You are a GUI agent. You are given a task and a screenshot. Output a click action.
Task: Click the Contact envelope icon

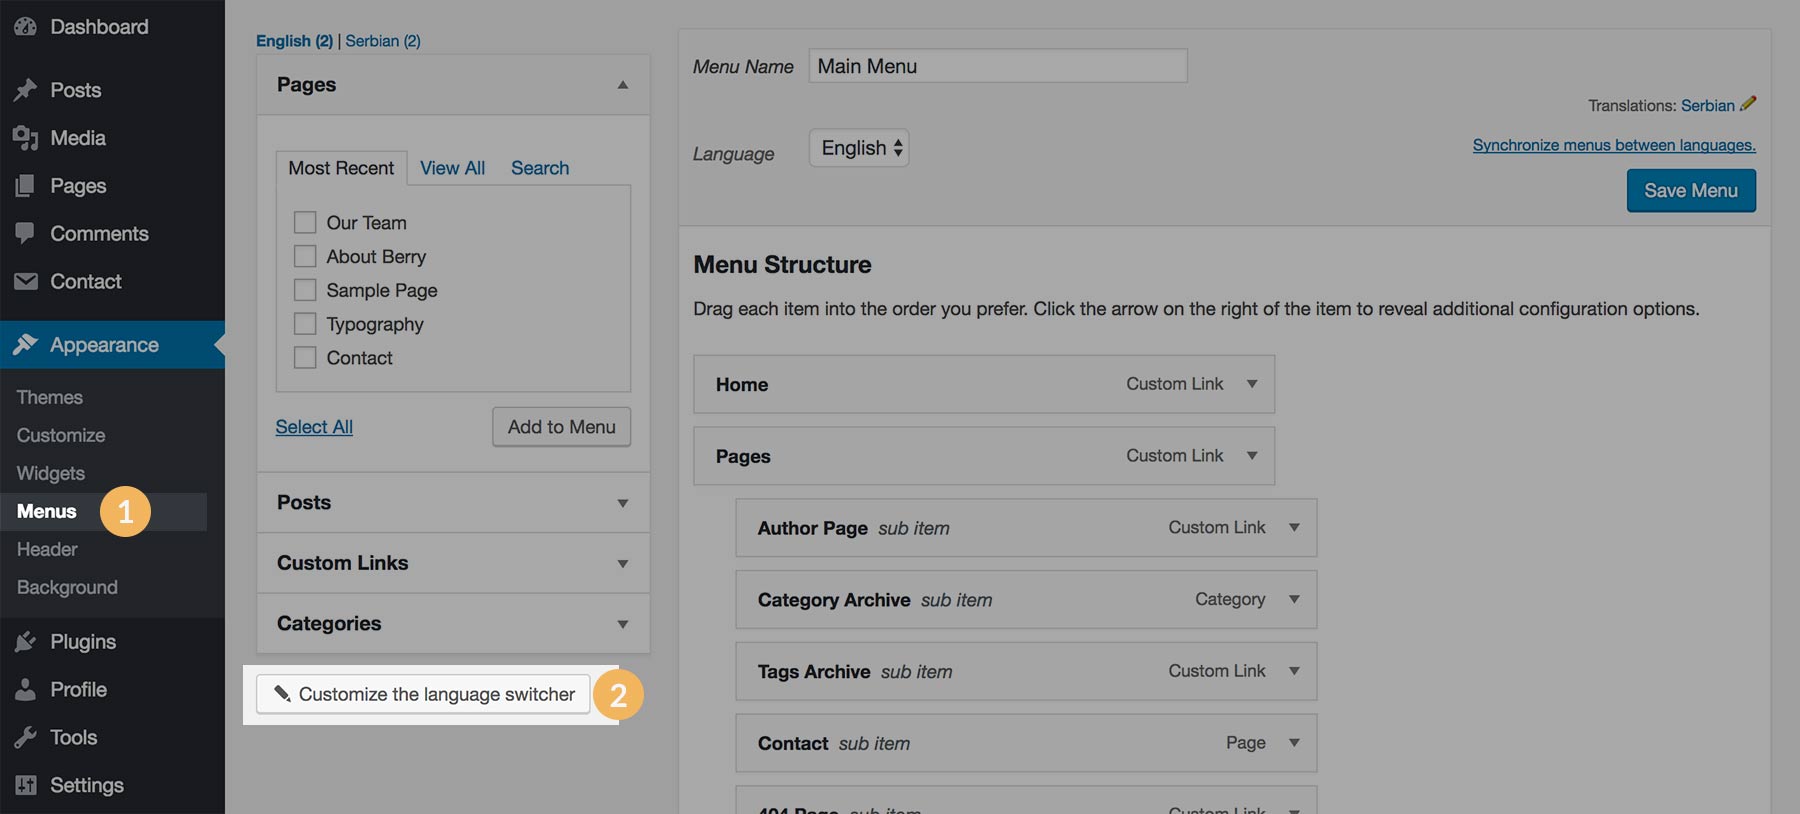point(25,282)
